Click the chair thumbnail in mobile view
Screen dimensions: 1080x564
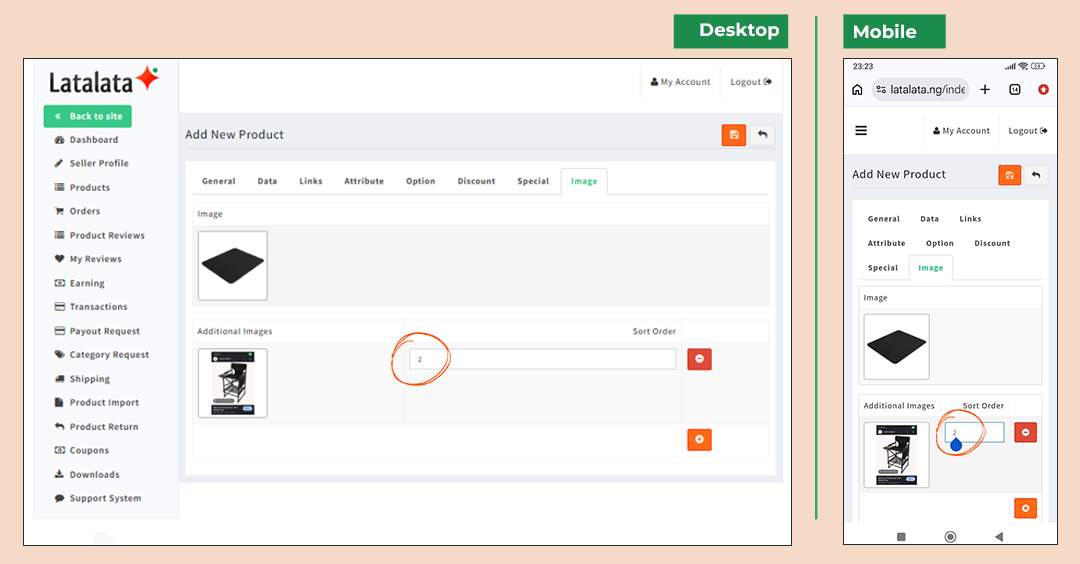tap(896, 455)
